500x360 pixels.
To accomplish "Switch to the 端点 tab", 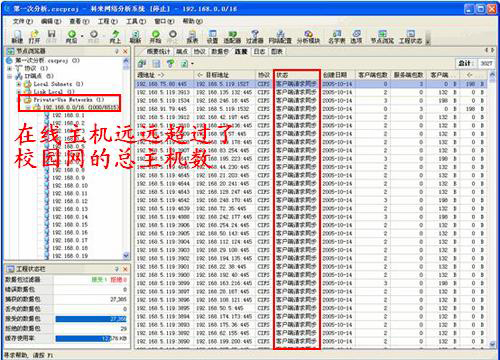I will [182, 52].
